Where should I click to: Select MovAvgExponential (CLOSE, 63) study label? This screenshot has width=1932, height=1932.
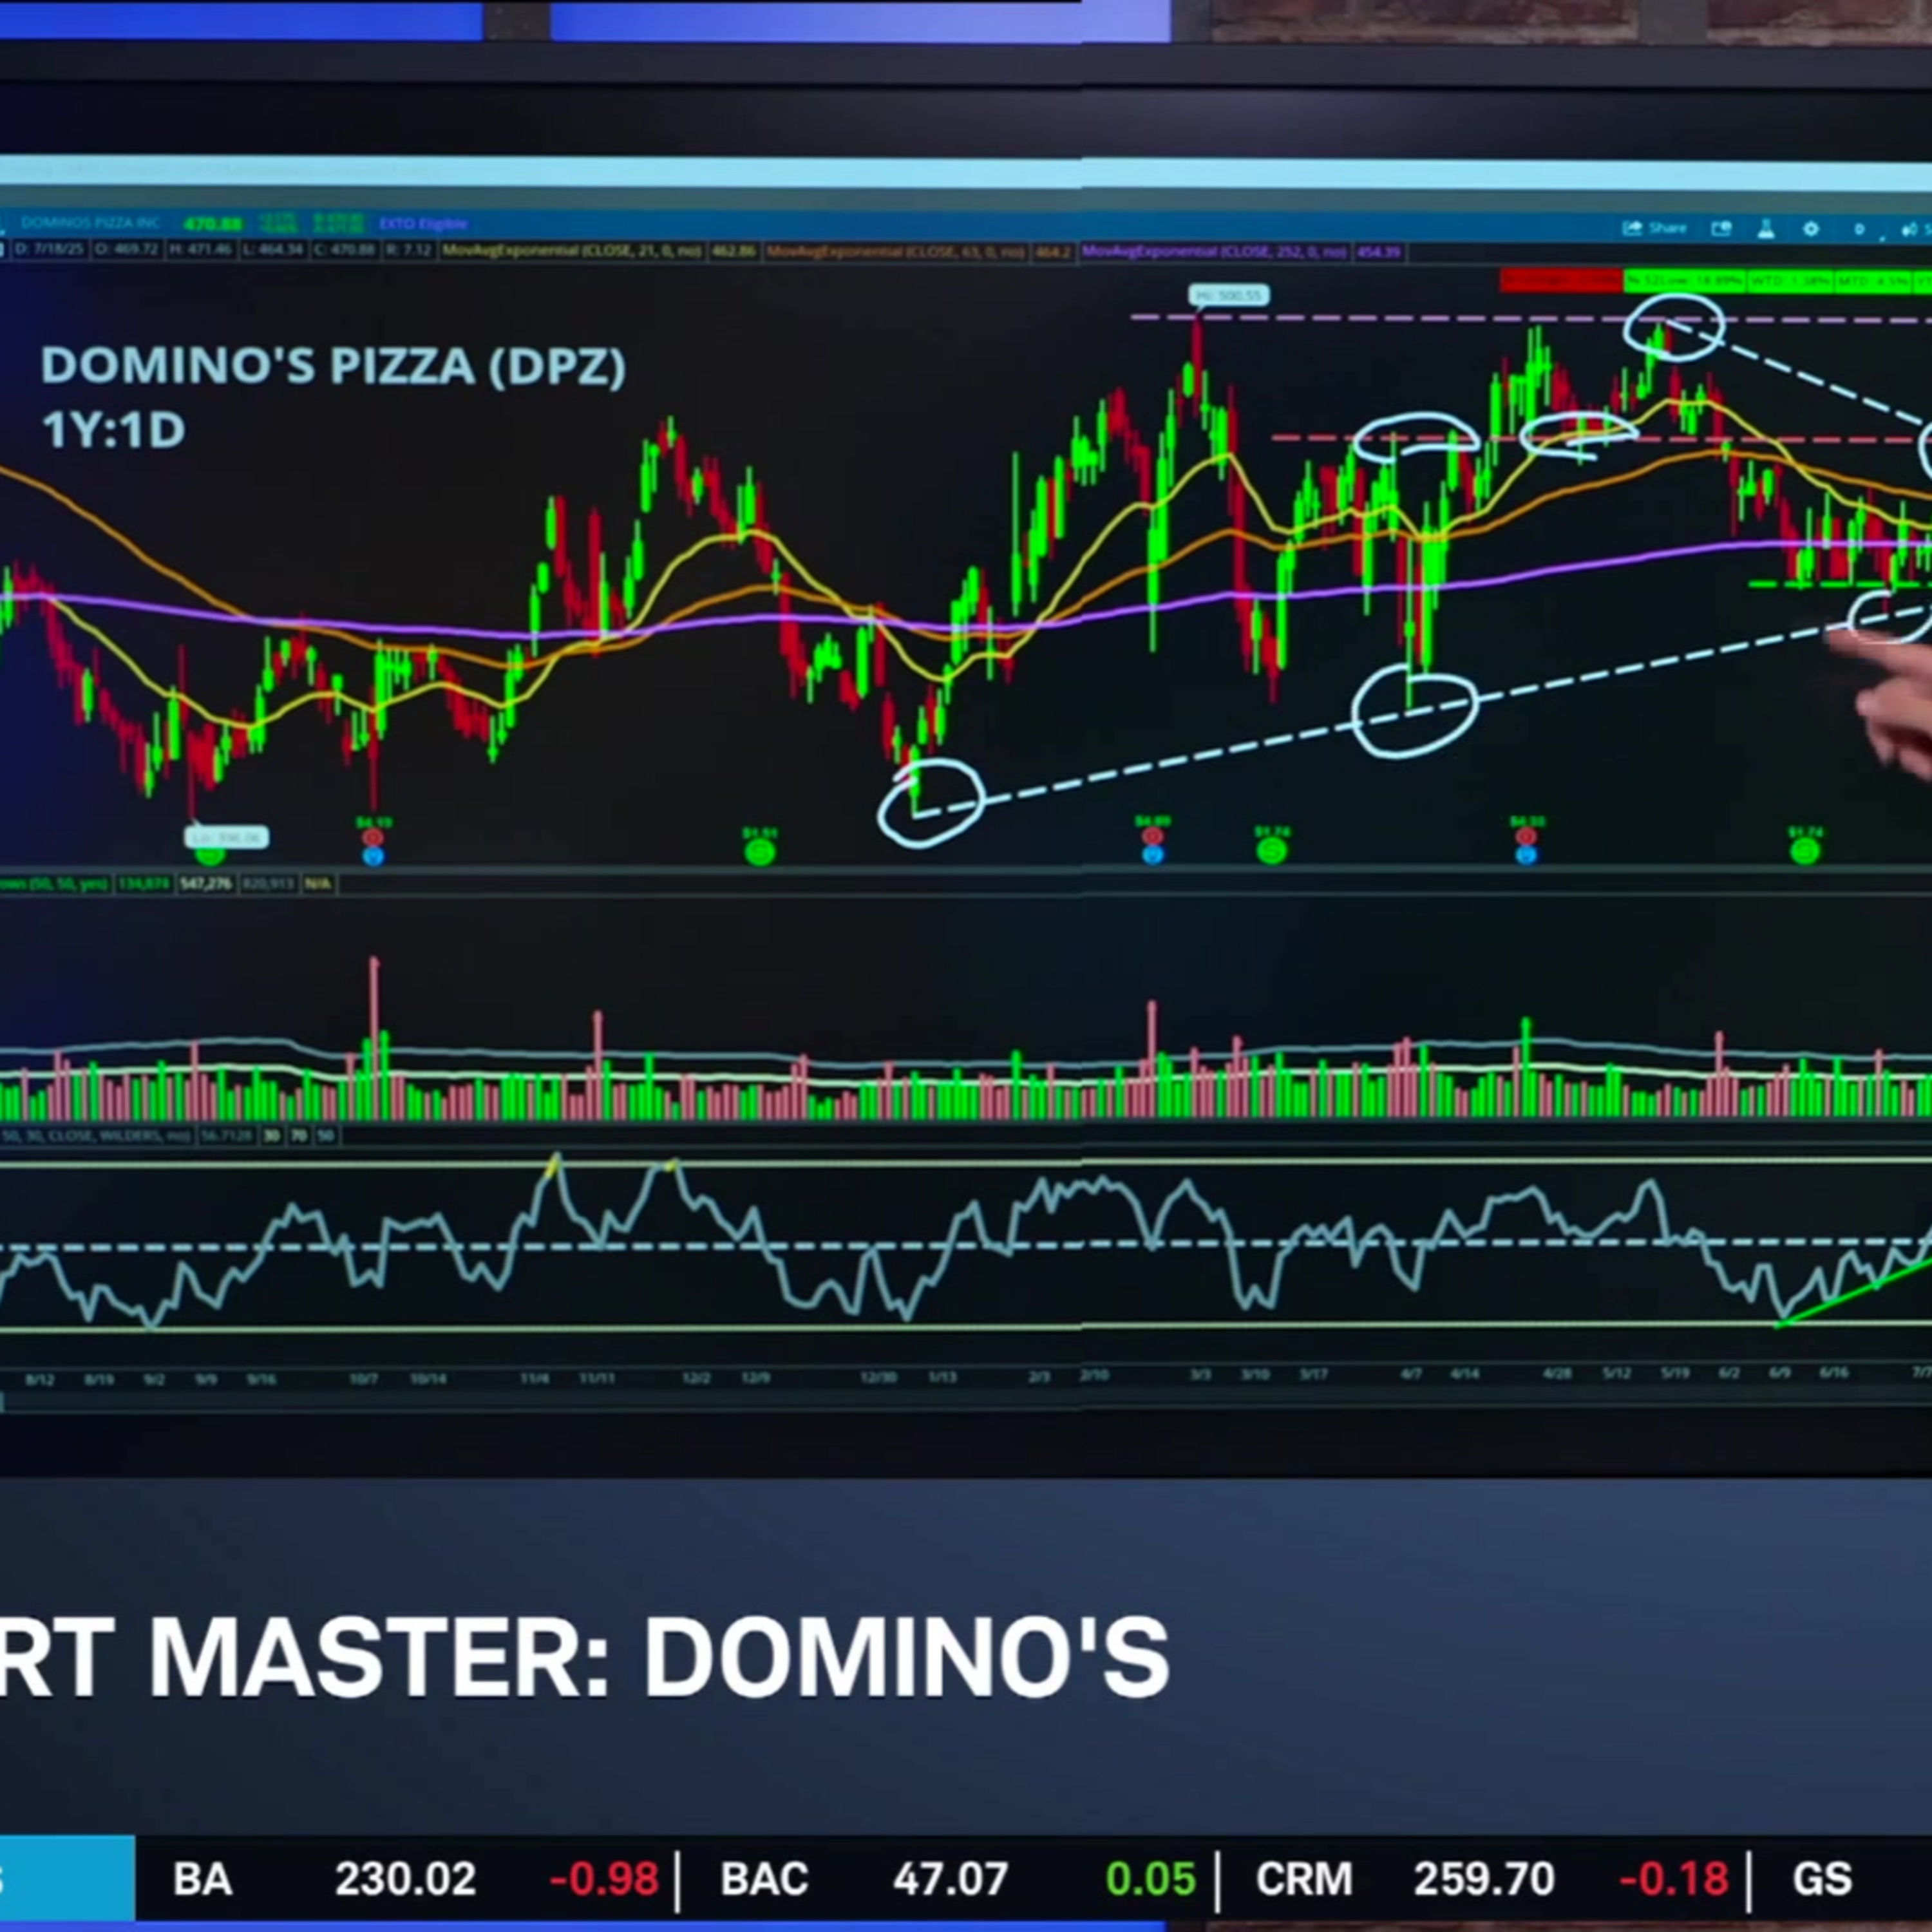pos(896,252)
